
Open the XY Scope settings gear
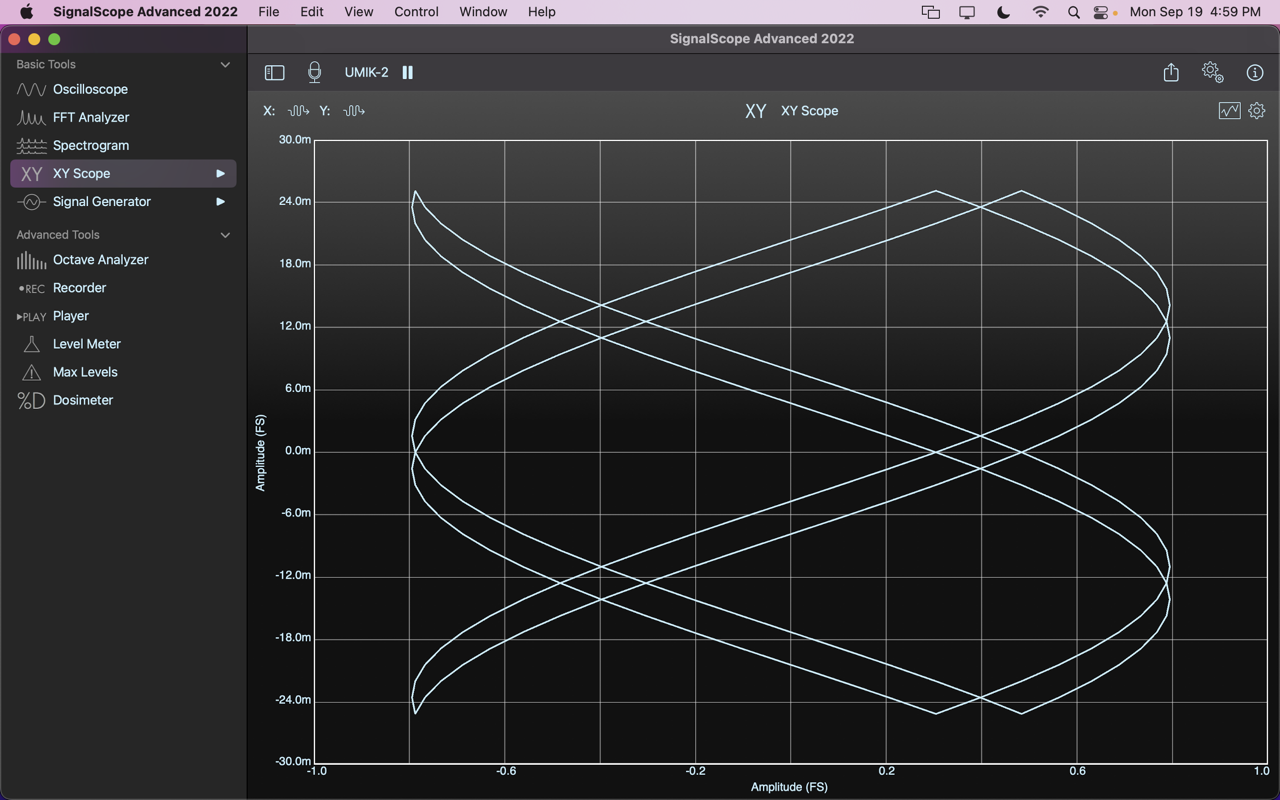(1257, 111)
